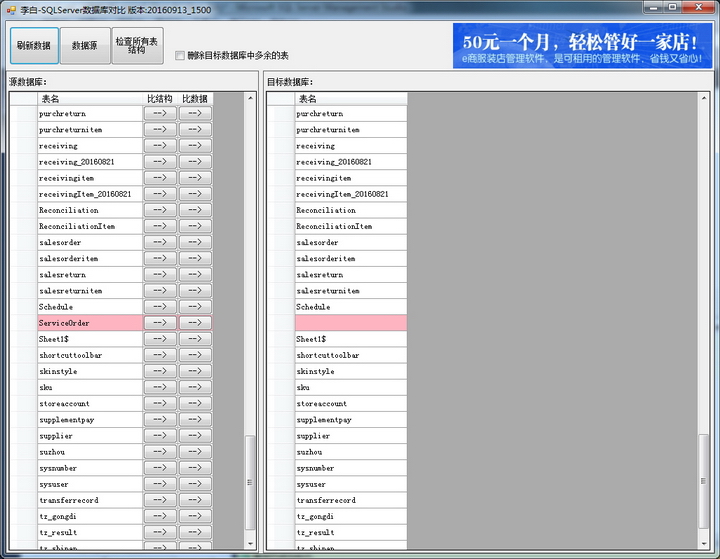This screenshot has width=720, height=559.
Task: Compare data for tz_gongdi table
Action: coord(195,516)
